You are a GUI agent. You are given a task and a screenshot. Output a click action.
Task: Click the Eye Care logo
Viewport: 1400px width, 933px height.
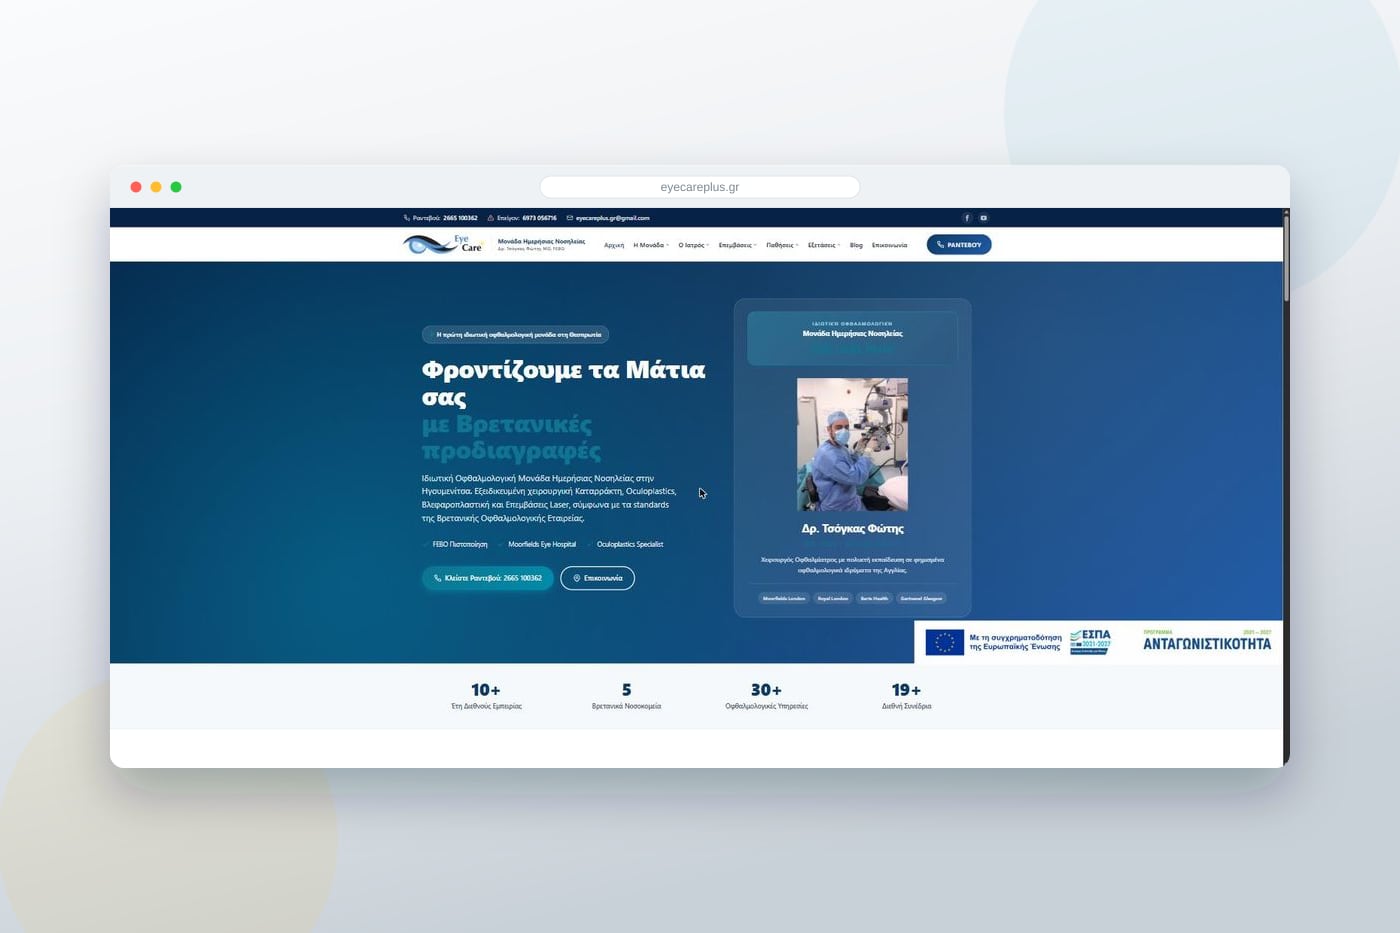pos(443,244)
